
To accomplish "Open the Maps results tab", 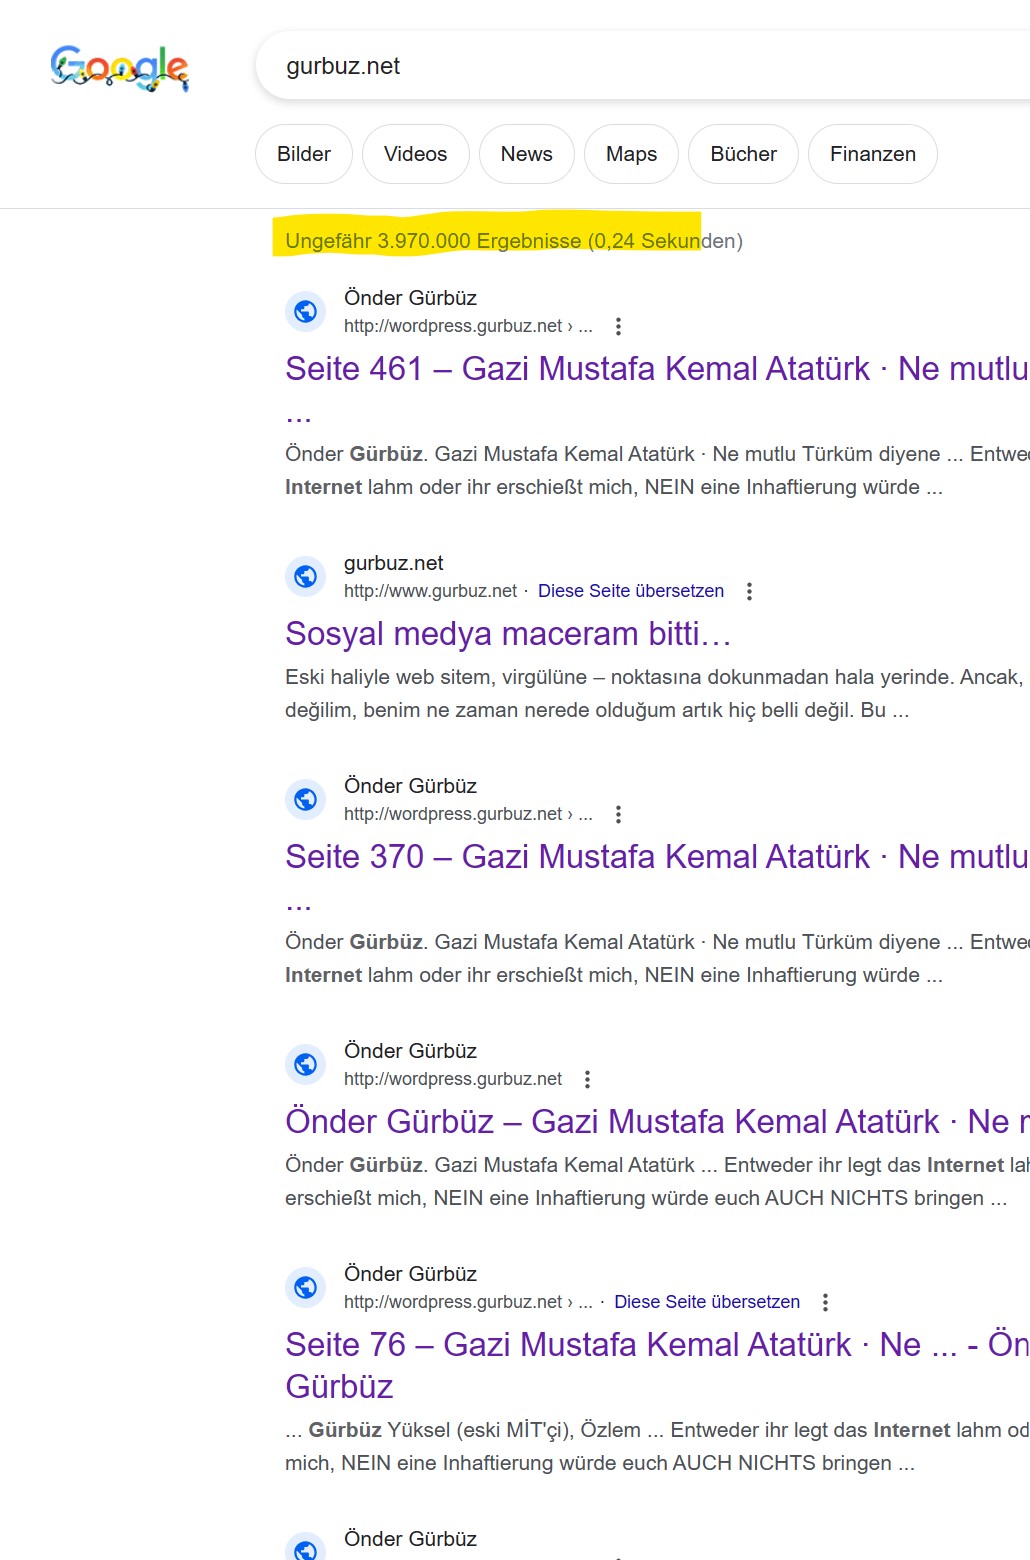I will (631, 154).
